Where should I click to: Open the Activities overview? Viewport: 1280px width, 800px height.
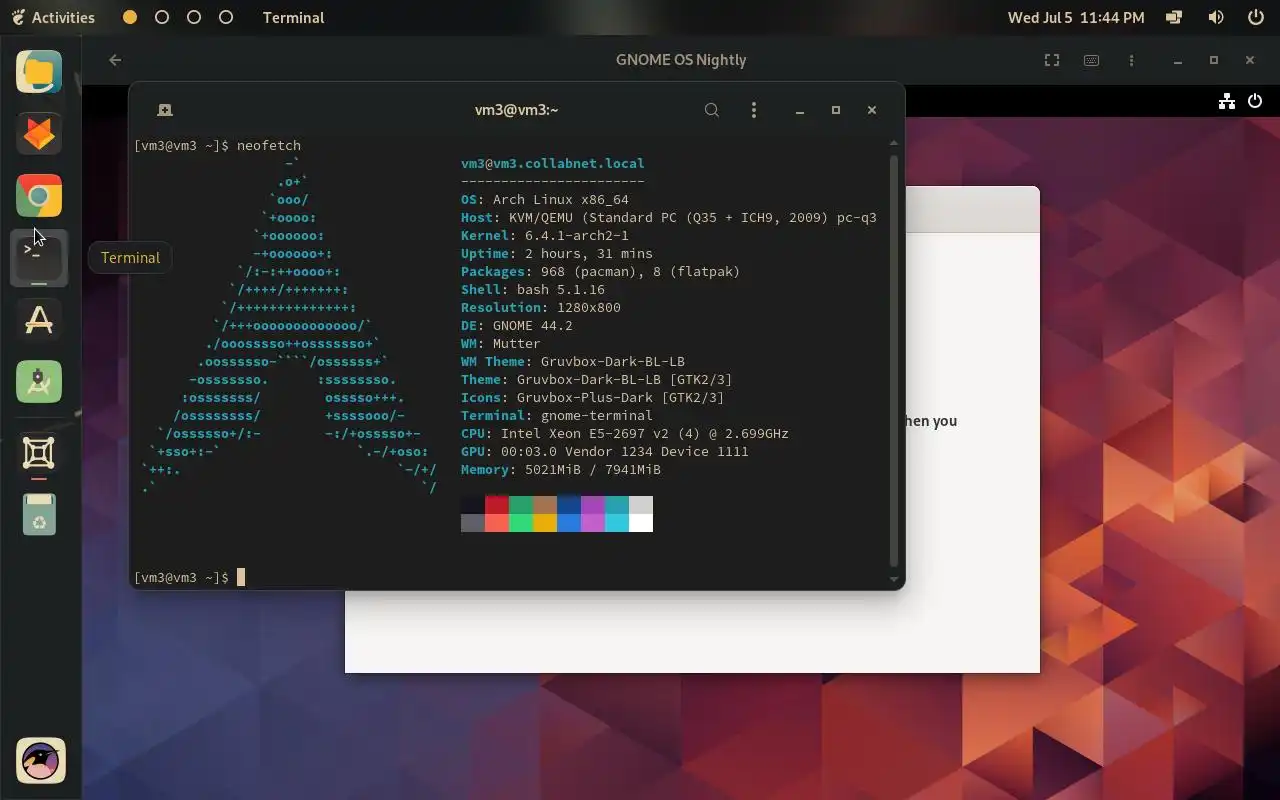click(53, 17)
